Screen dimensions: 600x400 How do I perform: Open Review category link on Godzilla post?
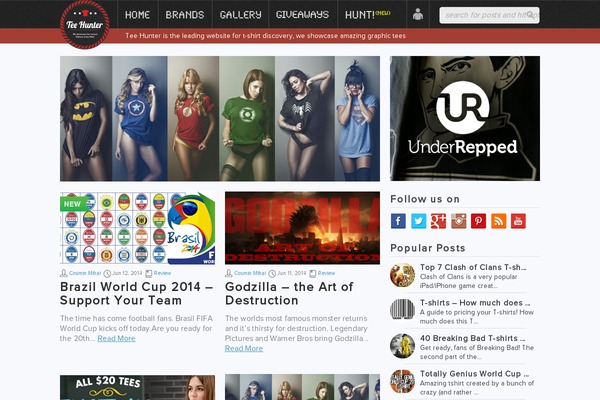click(x=326, y=273)
